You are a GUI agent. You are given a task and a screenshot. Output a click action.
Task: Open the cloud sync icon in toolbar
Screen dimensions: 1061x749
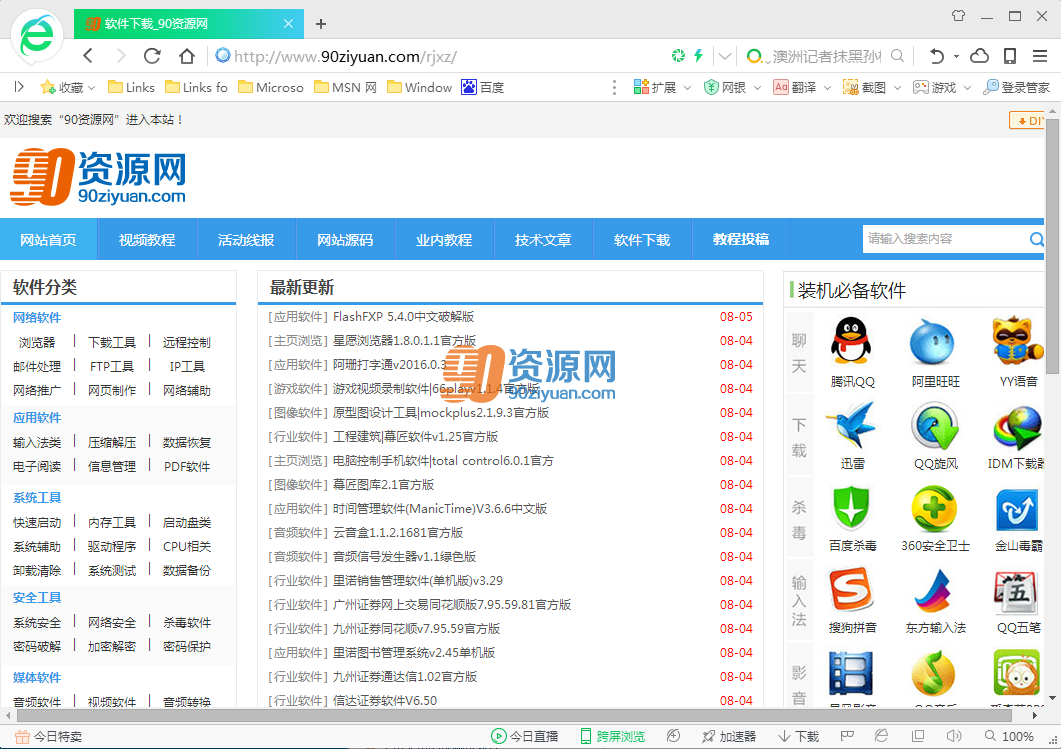(x=979, y=55)
